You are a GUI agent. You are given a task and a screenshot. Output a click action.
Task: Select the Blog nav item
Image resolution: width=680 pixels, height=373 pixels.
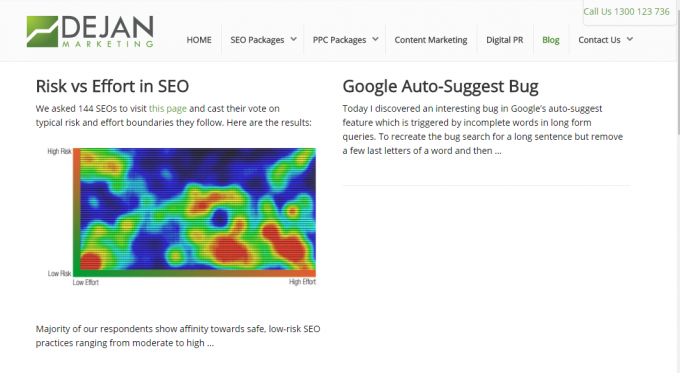(551, 40)
